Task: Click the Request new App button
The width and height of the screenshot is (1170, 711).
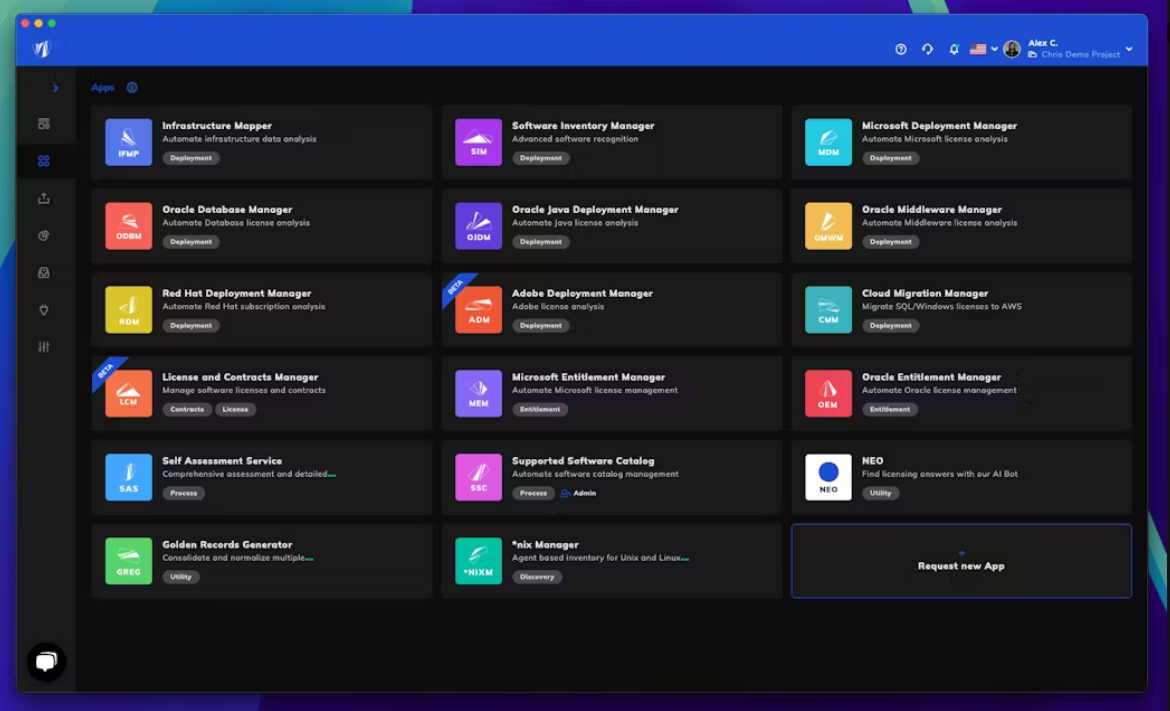Action: (961, 561)
